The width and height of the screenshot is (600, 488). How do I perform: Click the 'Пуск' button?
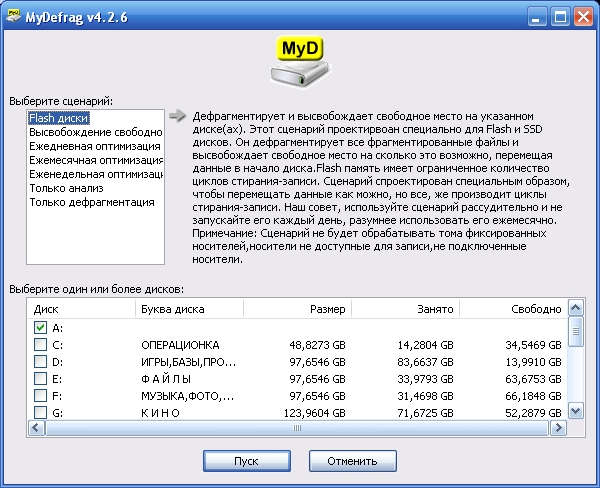point(247,461)
